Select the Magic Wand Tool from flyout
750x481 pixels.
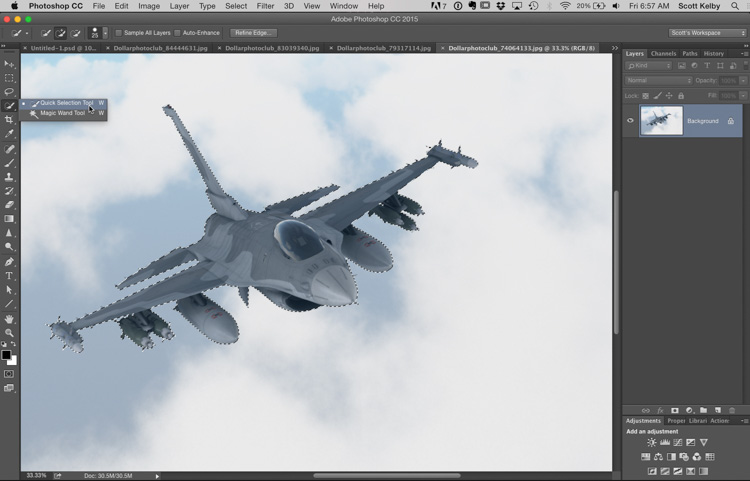(62, 113)
